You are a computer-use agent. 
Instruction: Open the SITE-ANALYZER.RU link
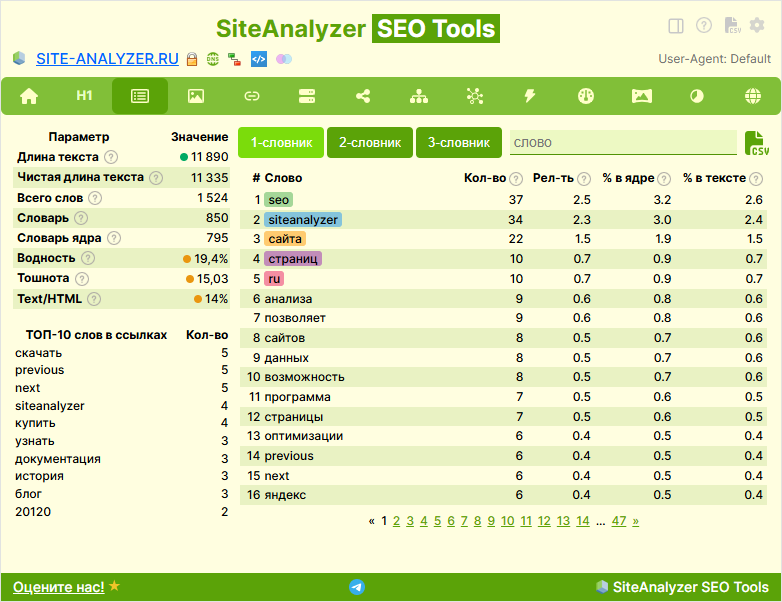107,59
